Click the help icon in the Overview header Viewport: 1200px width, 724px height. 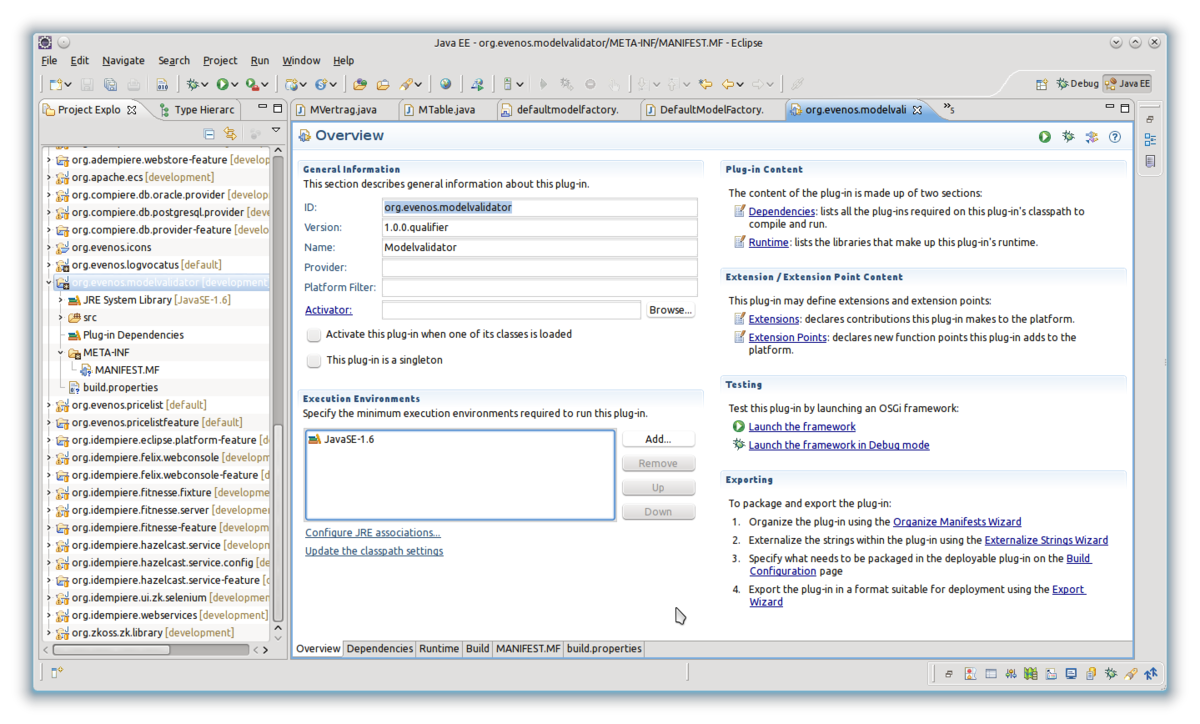[x=1115, y=137]
